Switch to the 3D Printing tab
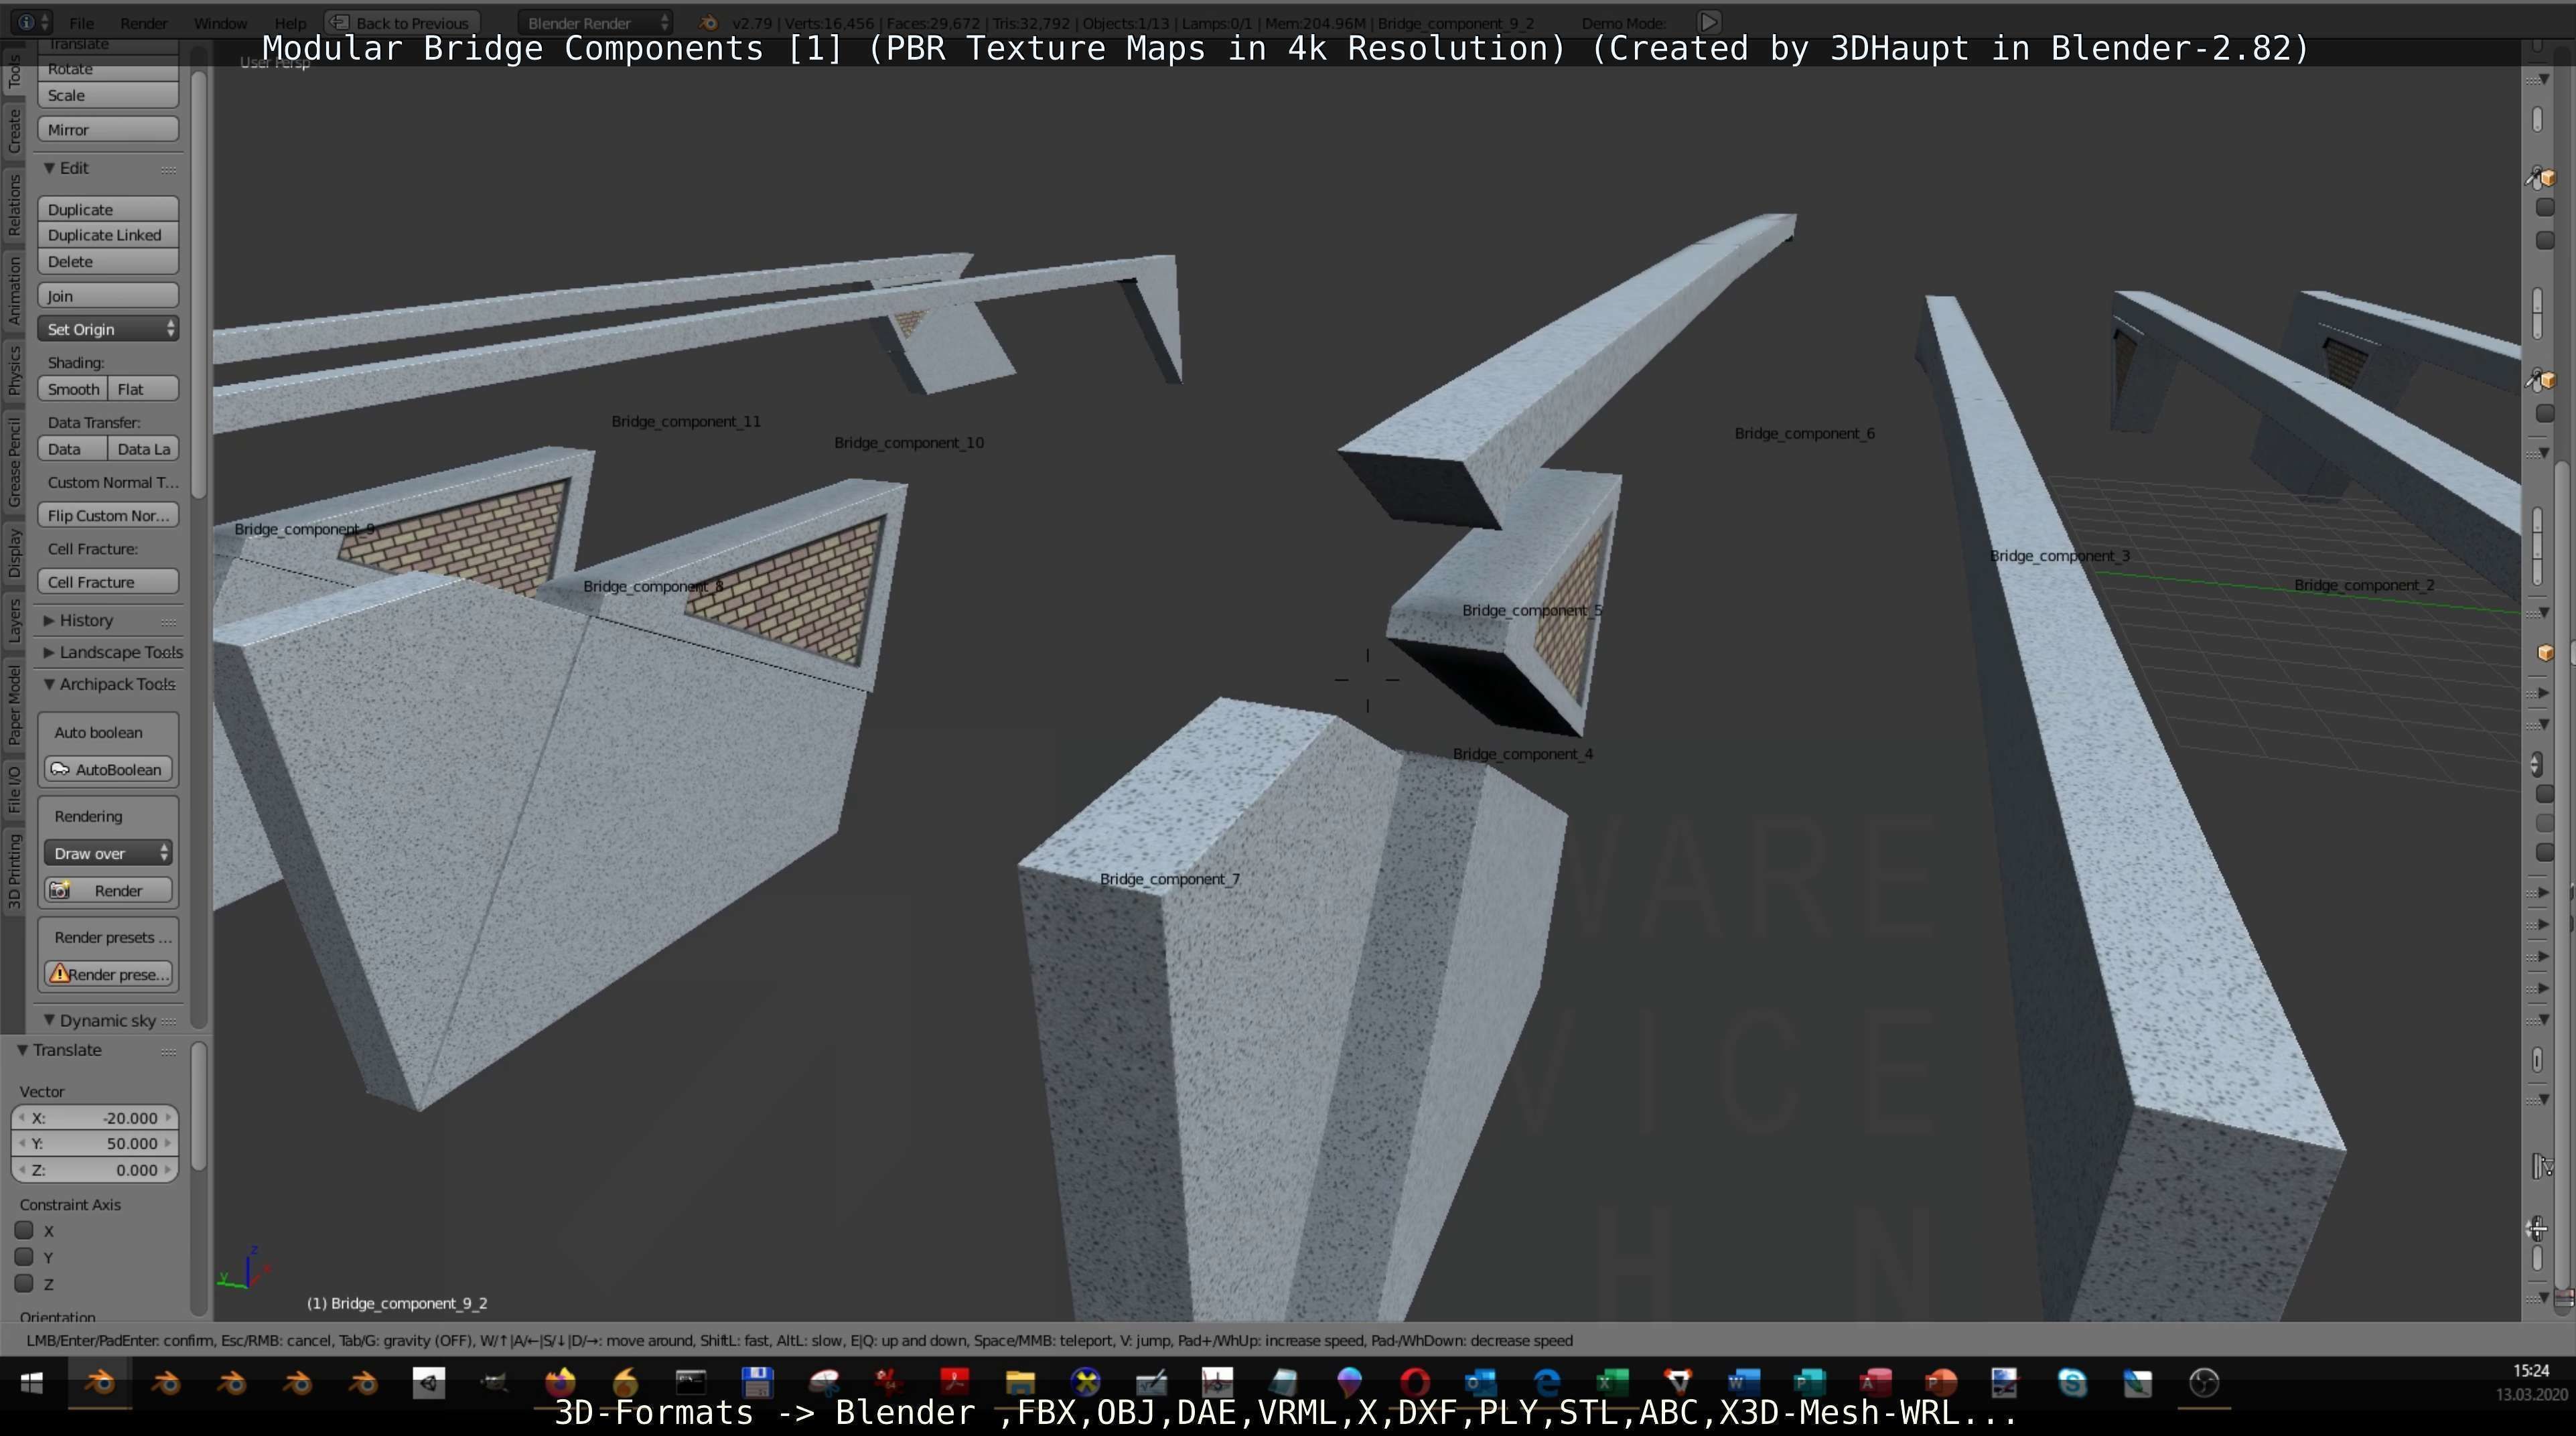2576x1436 pixels. (14, 871)
